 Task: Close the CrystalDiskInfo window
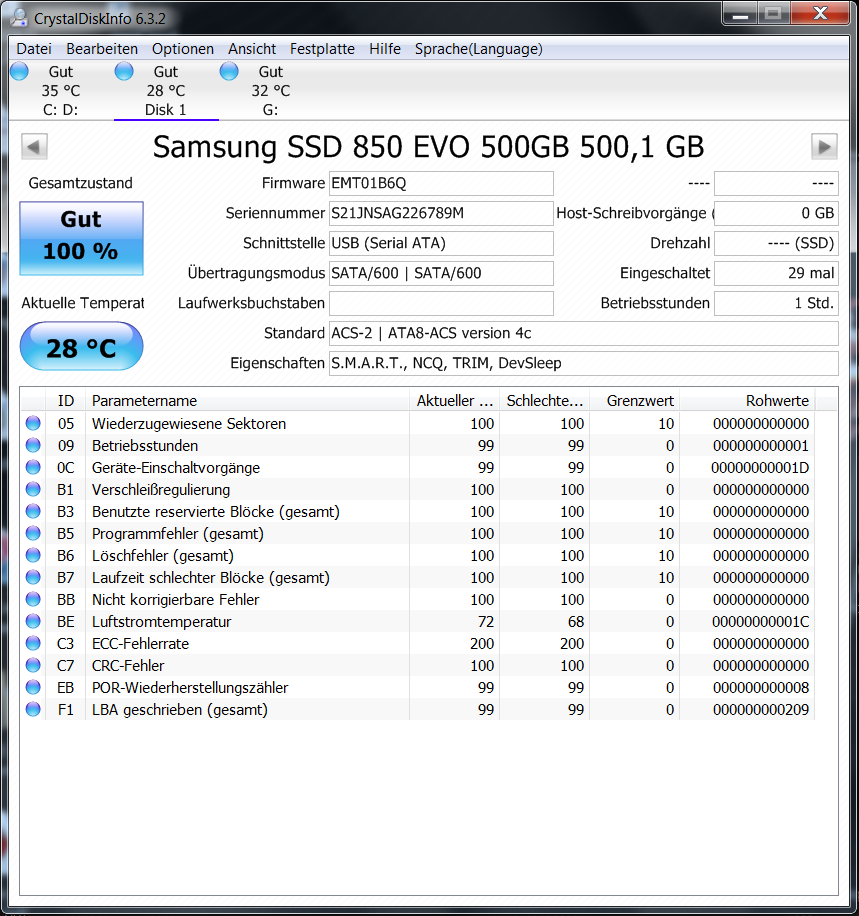pyautogui.click(x=820, y=14)
